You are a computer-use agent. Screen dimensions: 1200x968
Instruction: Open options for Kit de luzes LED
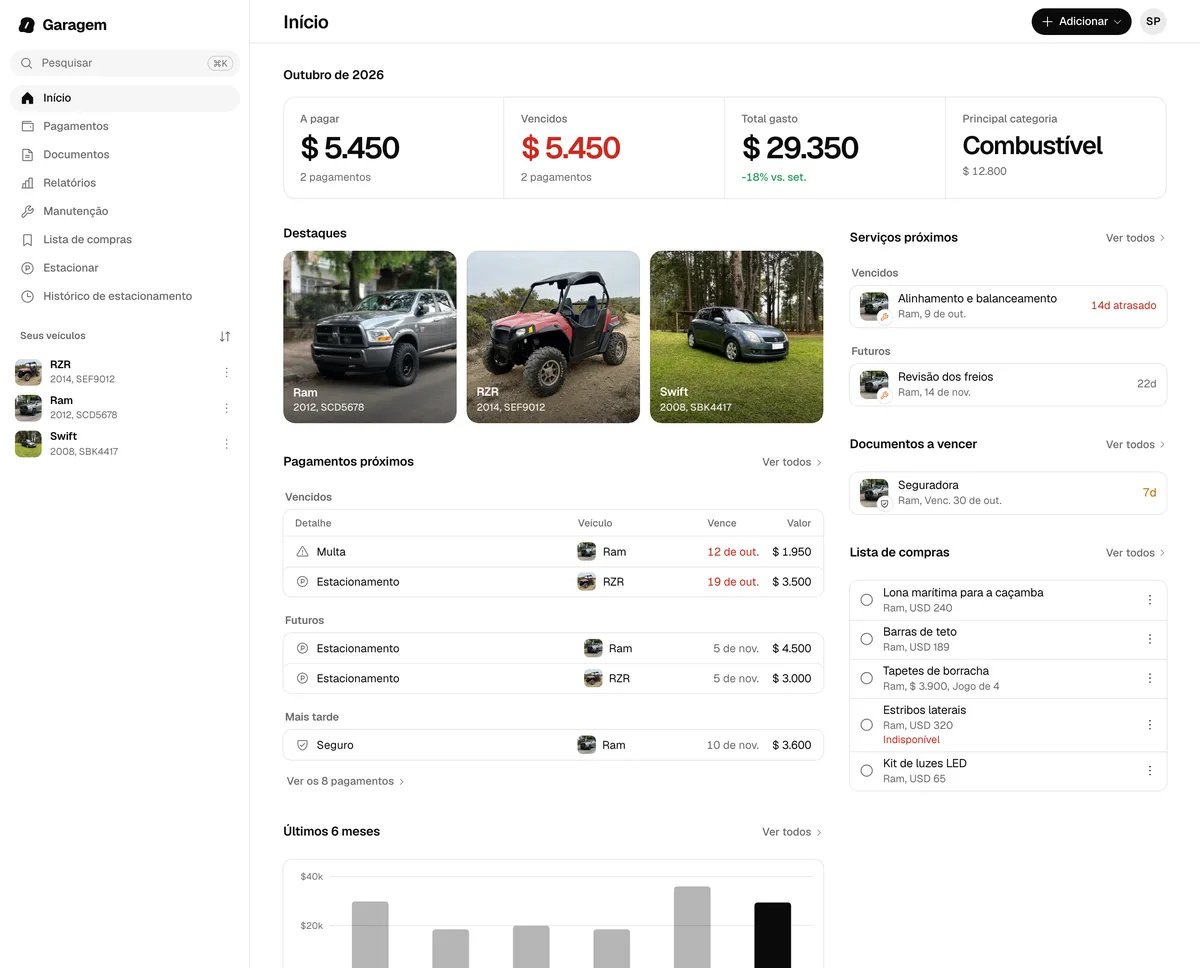coord(1150,771)
